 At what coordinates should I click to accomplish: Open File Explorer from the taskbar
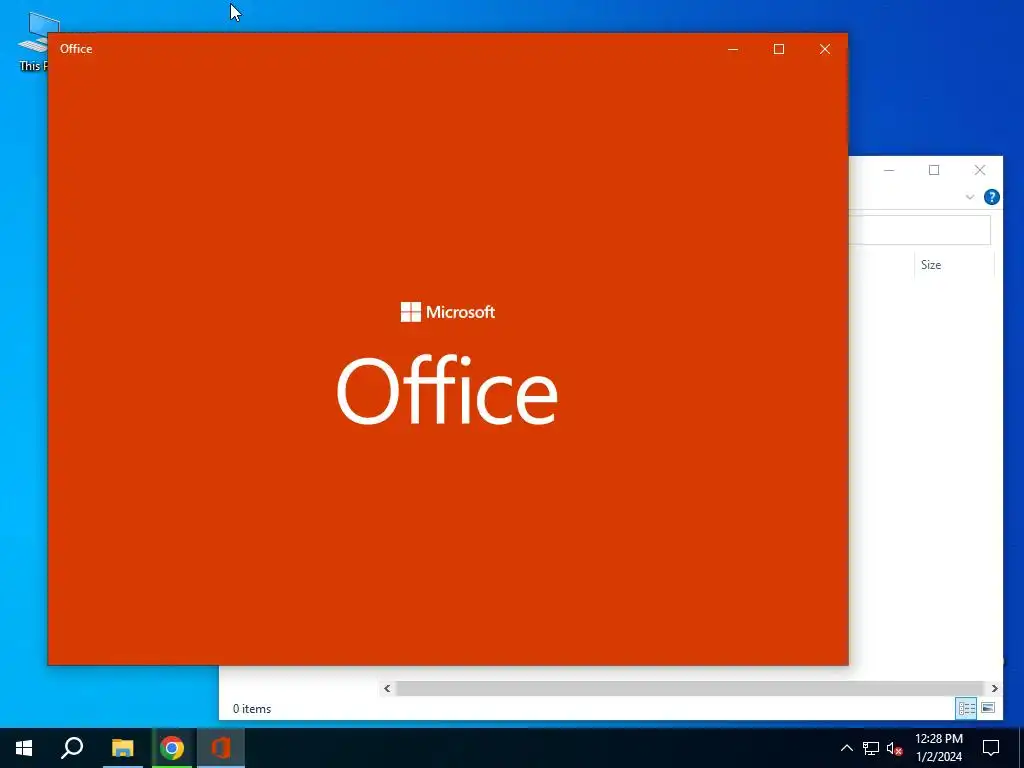tap(122, 748)
